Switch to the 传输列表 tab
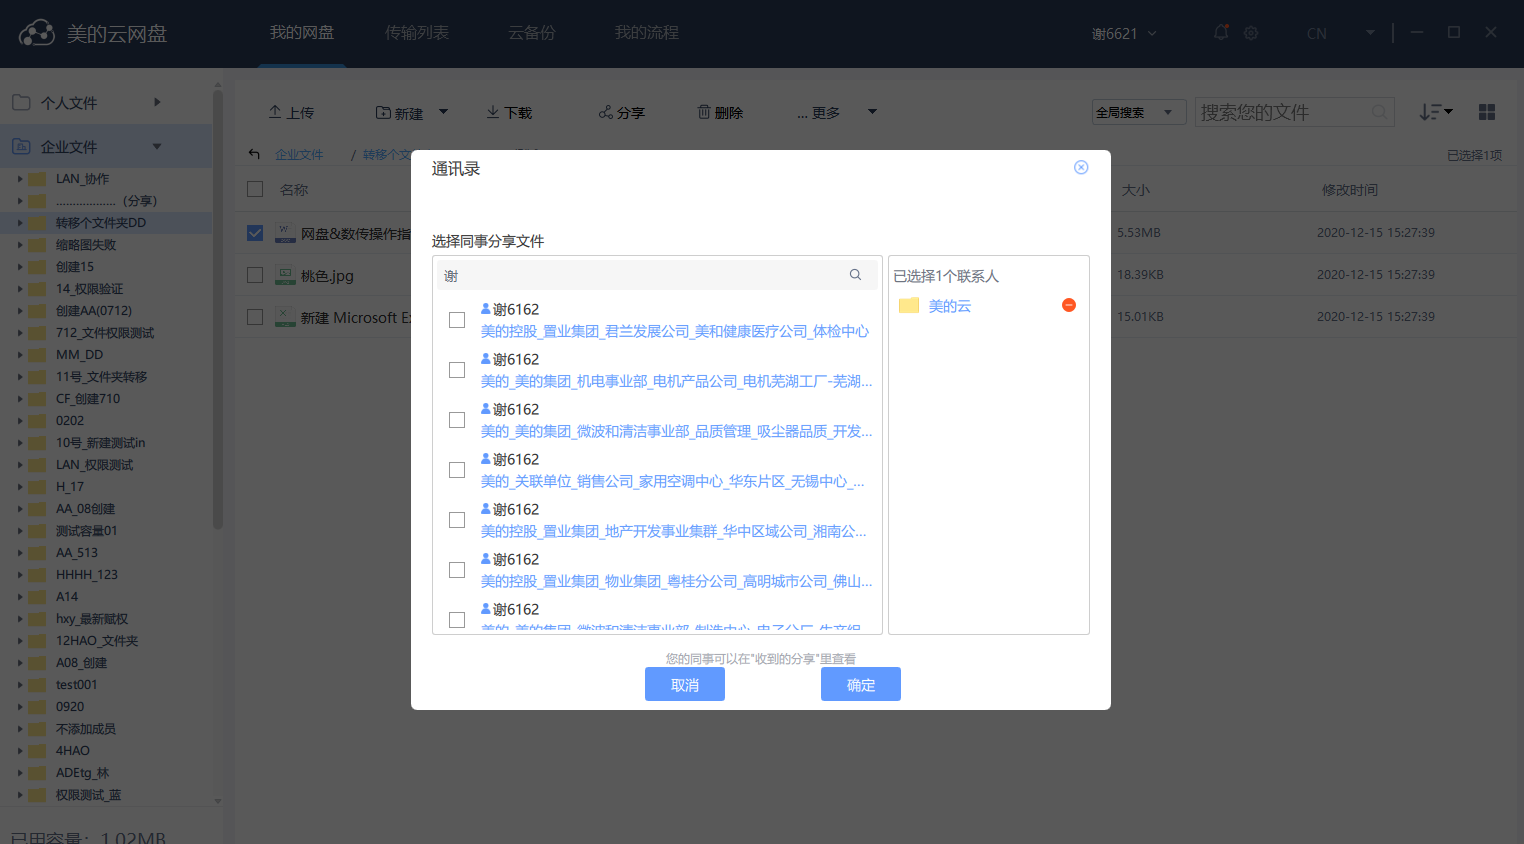This screenshot has height=844, width=1524. [x=417, y=33]
